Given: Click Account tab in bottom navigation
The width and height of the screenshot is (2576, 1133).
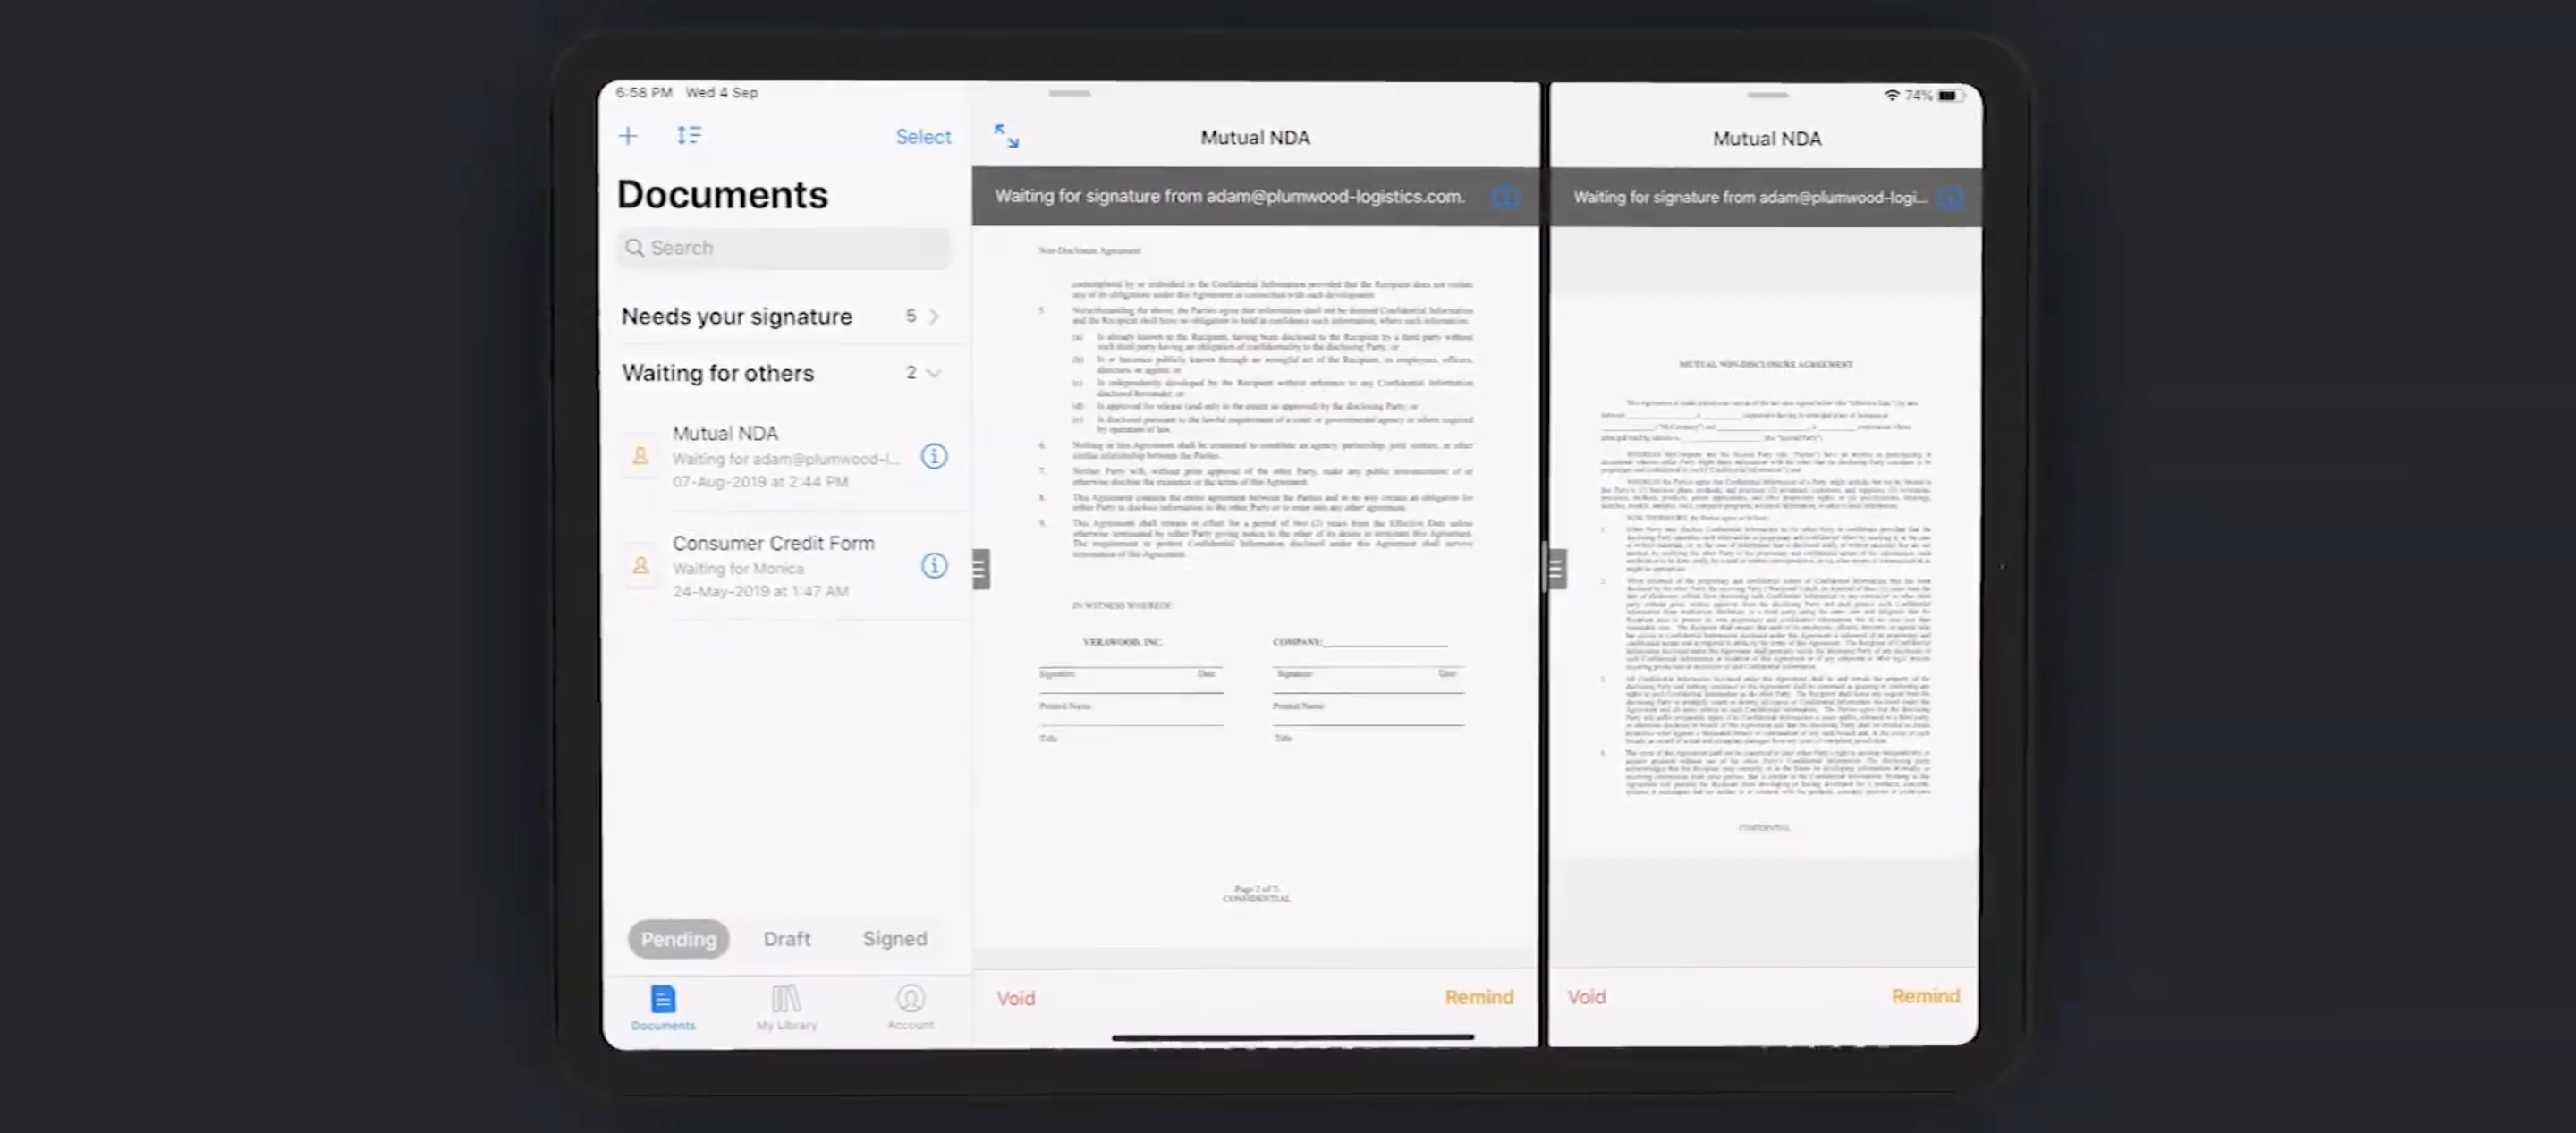Looking at the screenshot, I should coord(911,1005).
